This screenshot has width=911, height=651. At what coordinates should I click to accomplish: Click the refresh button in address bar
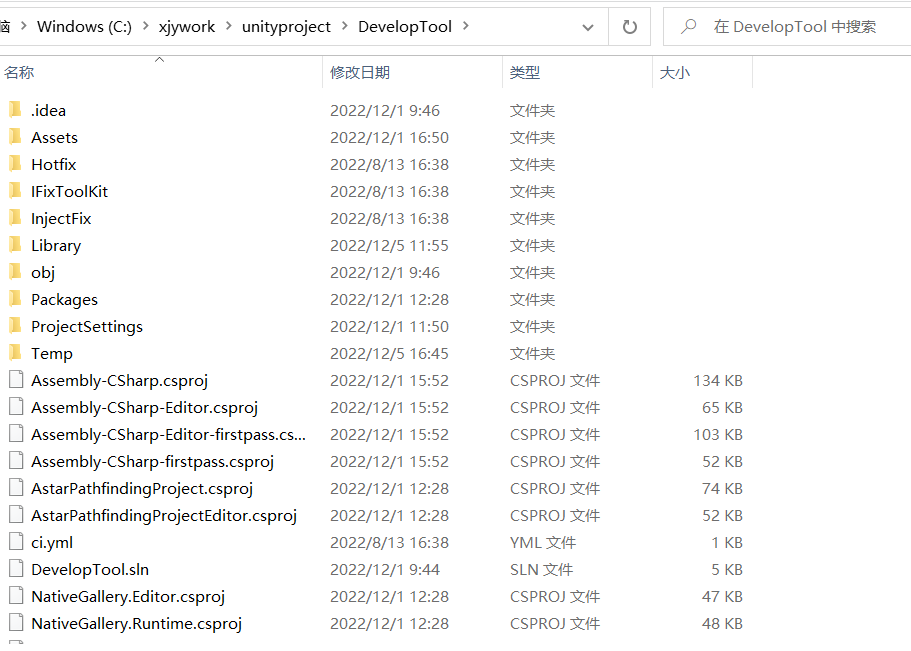(630, 27)
